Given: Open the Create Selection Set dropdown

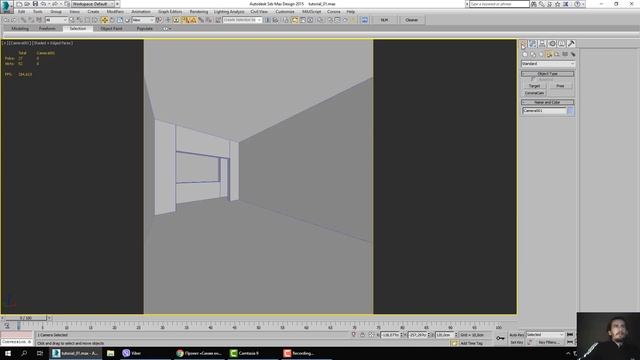Looking at the screenshot, I should (x=242, y=20).
